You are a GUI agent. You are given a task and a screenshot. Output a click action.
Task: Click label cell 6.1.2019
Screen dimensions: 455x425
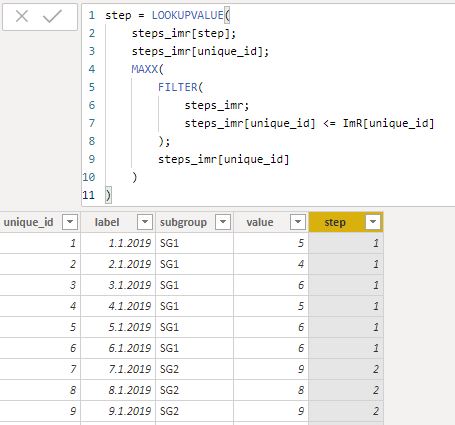coord(118,348)
